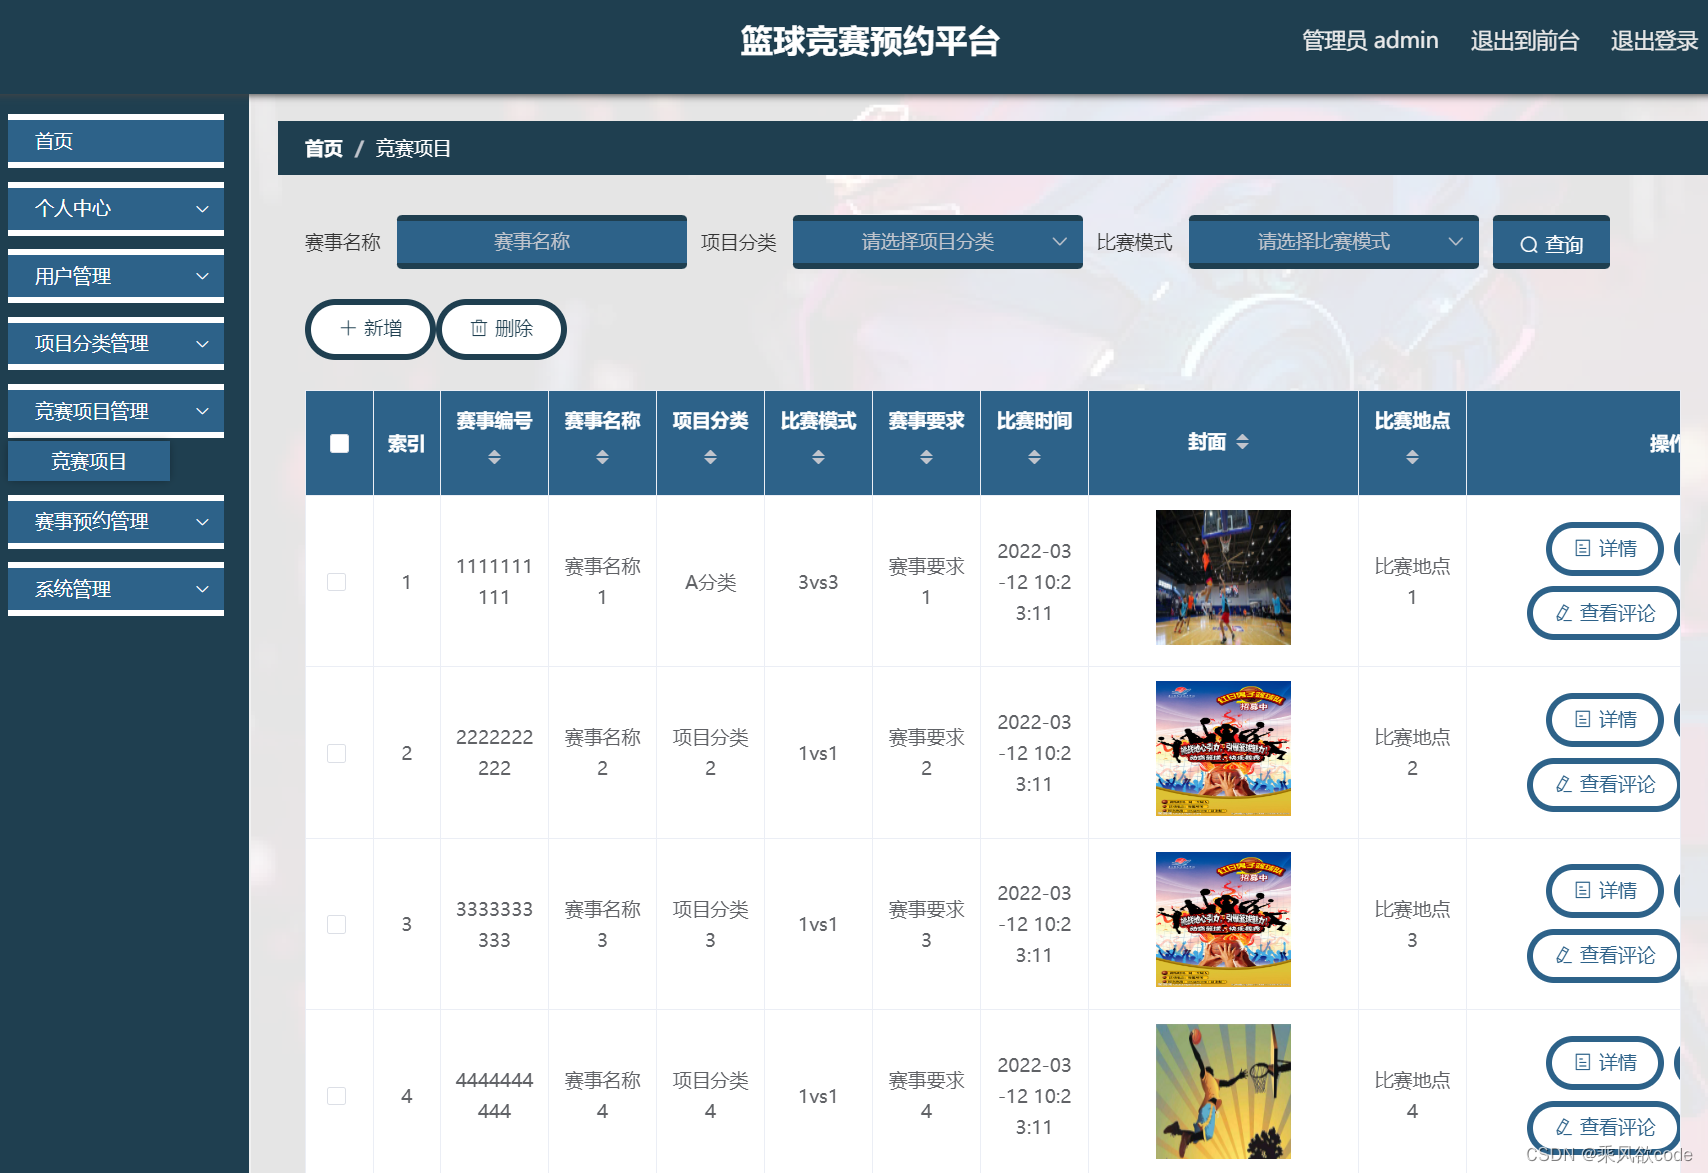Screen dimensions: 1708x1173
Task: Click the trash icon on the 删除 button
Action: point(478,329)
